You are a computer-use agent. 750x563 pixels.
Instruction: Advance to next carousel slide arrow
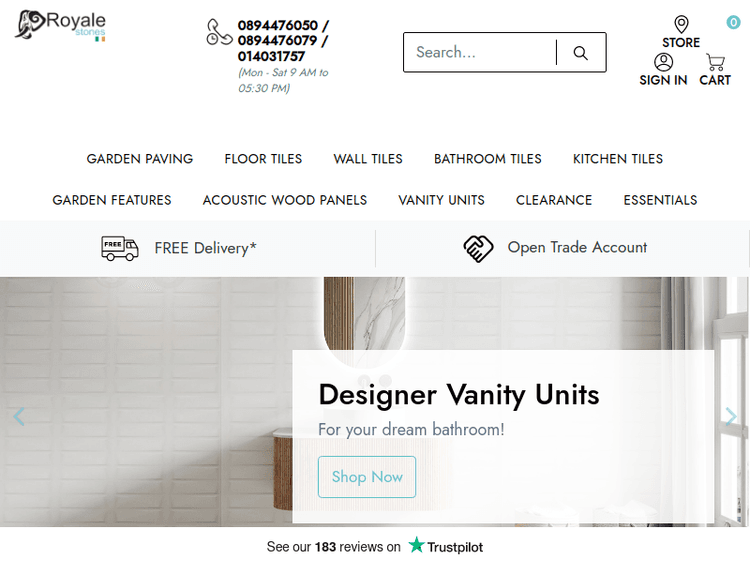coord(730,417)
